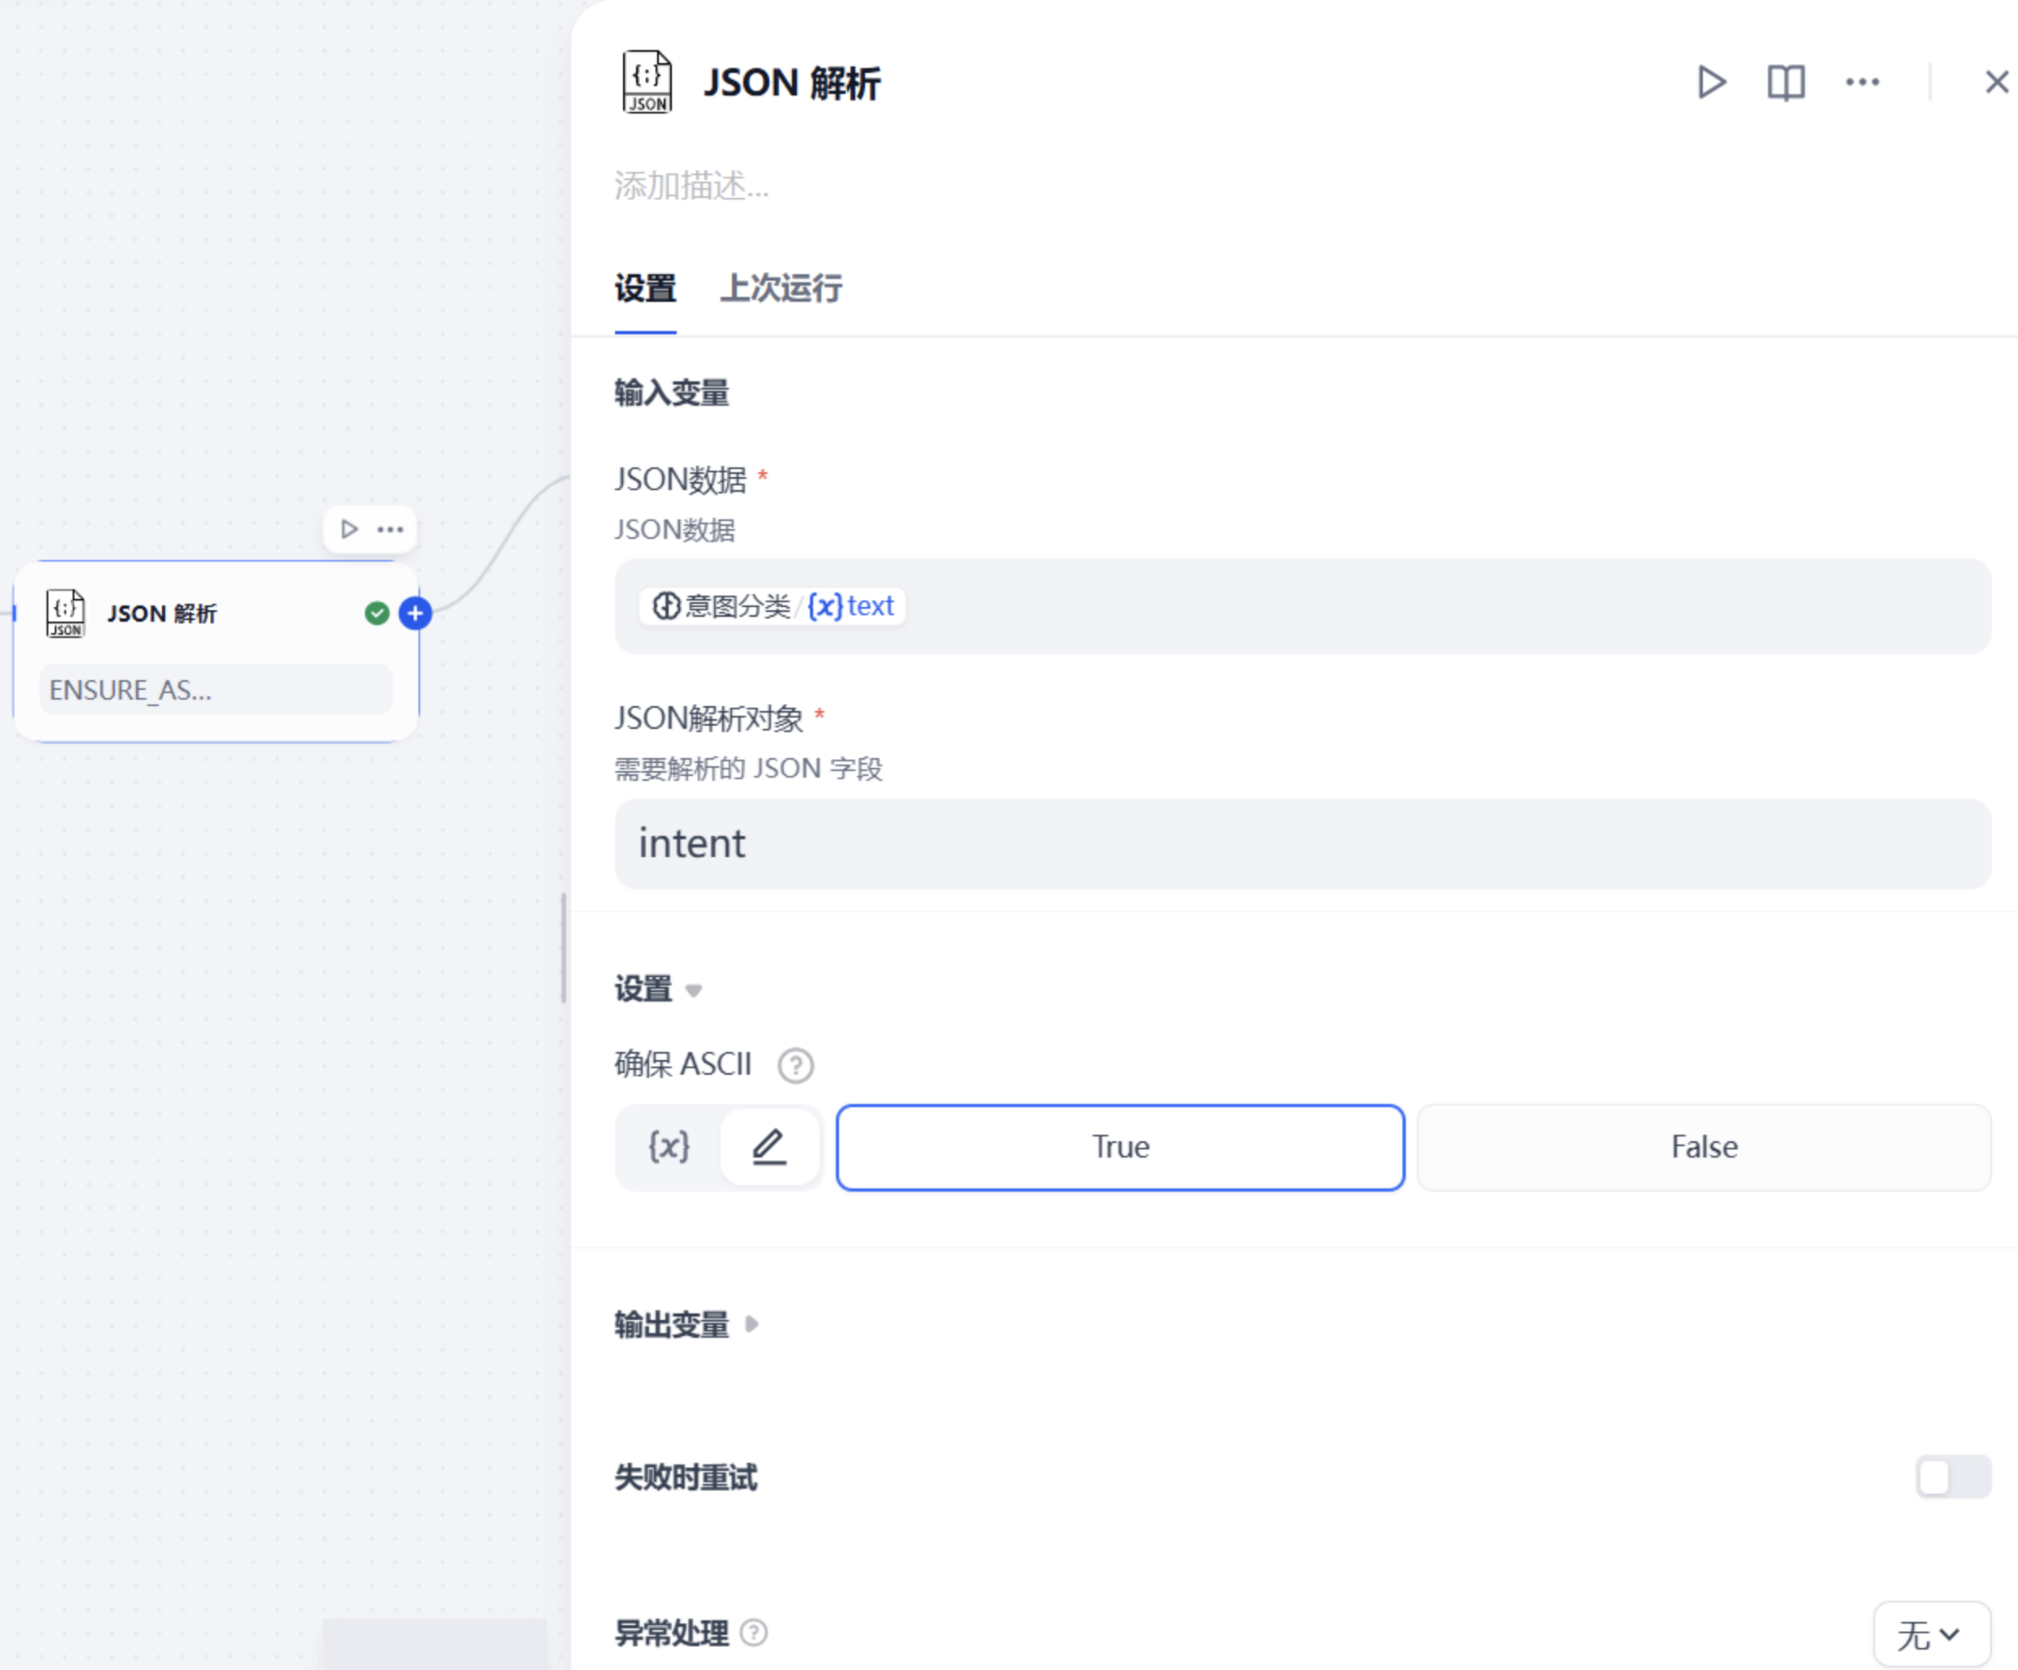Click the JSON数据 variable input field

[1302, 606]
